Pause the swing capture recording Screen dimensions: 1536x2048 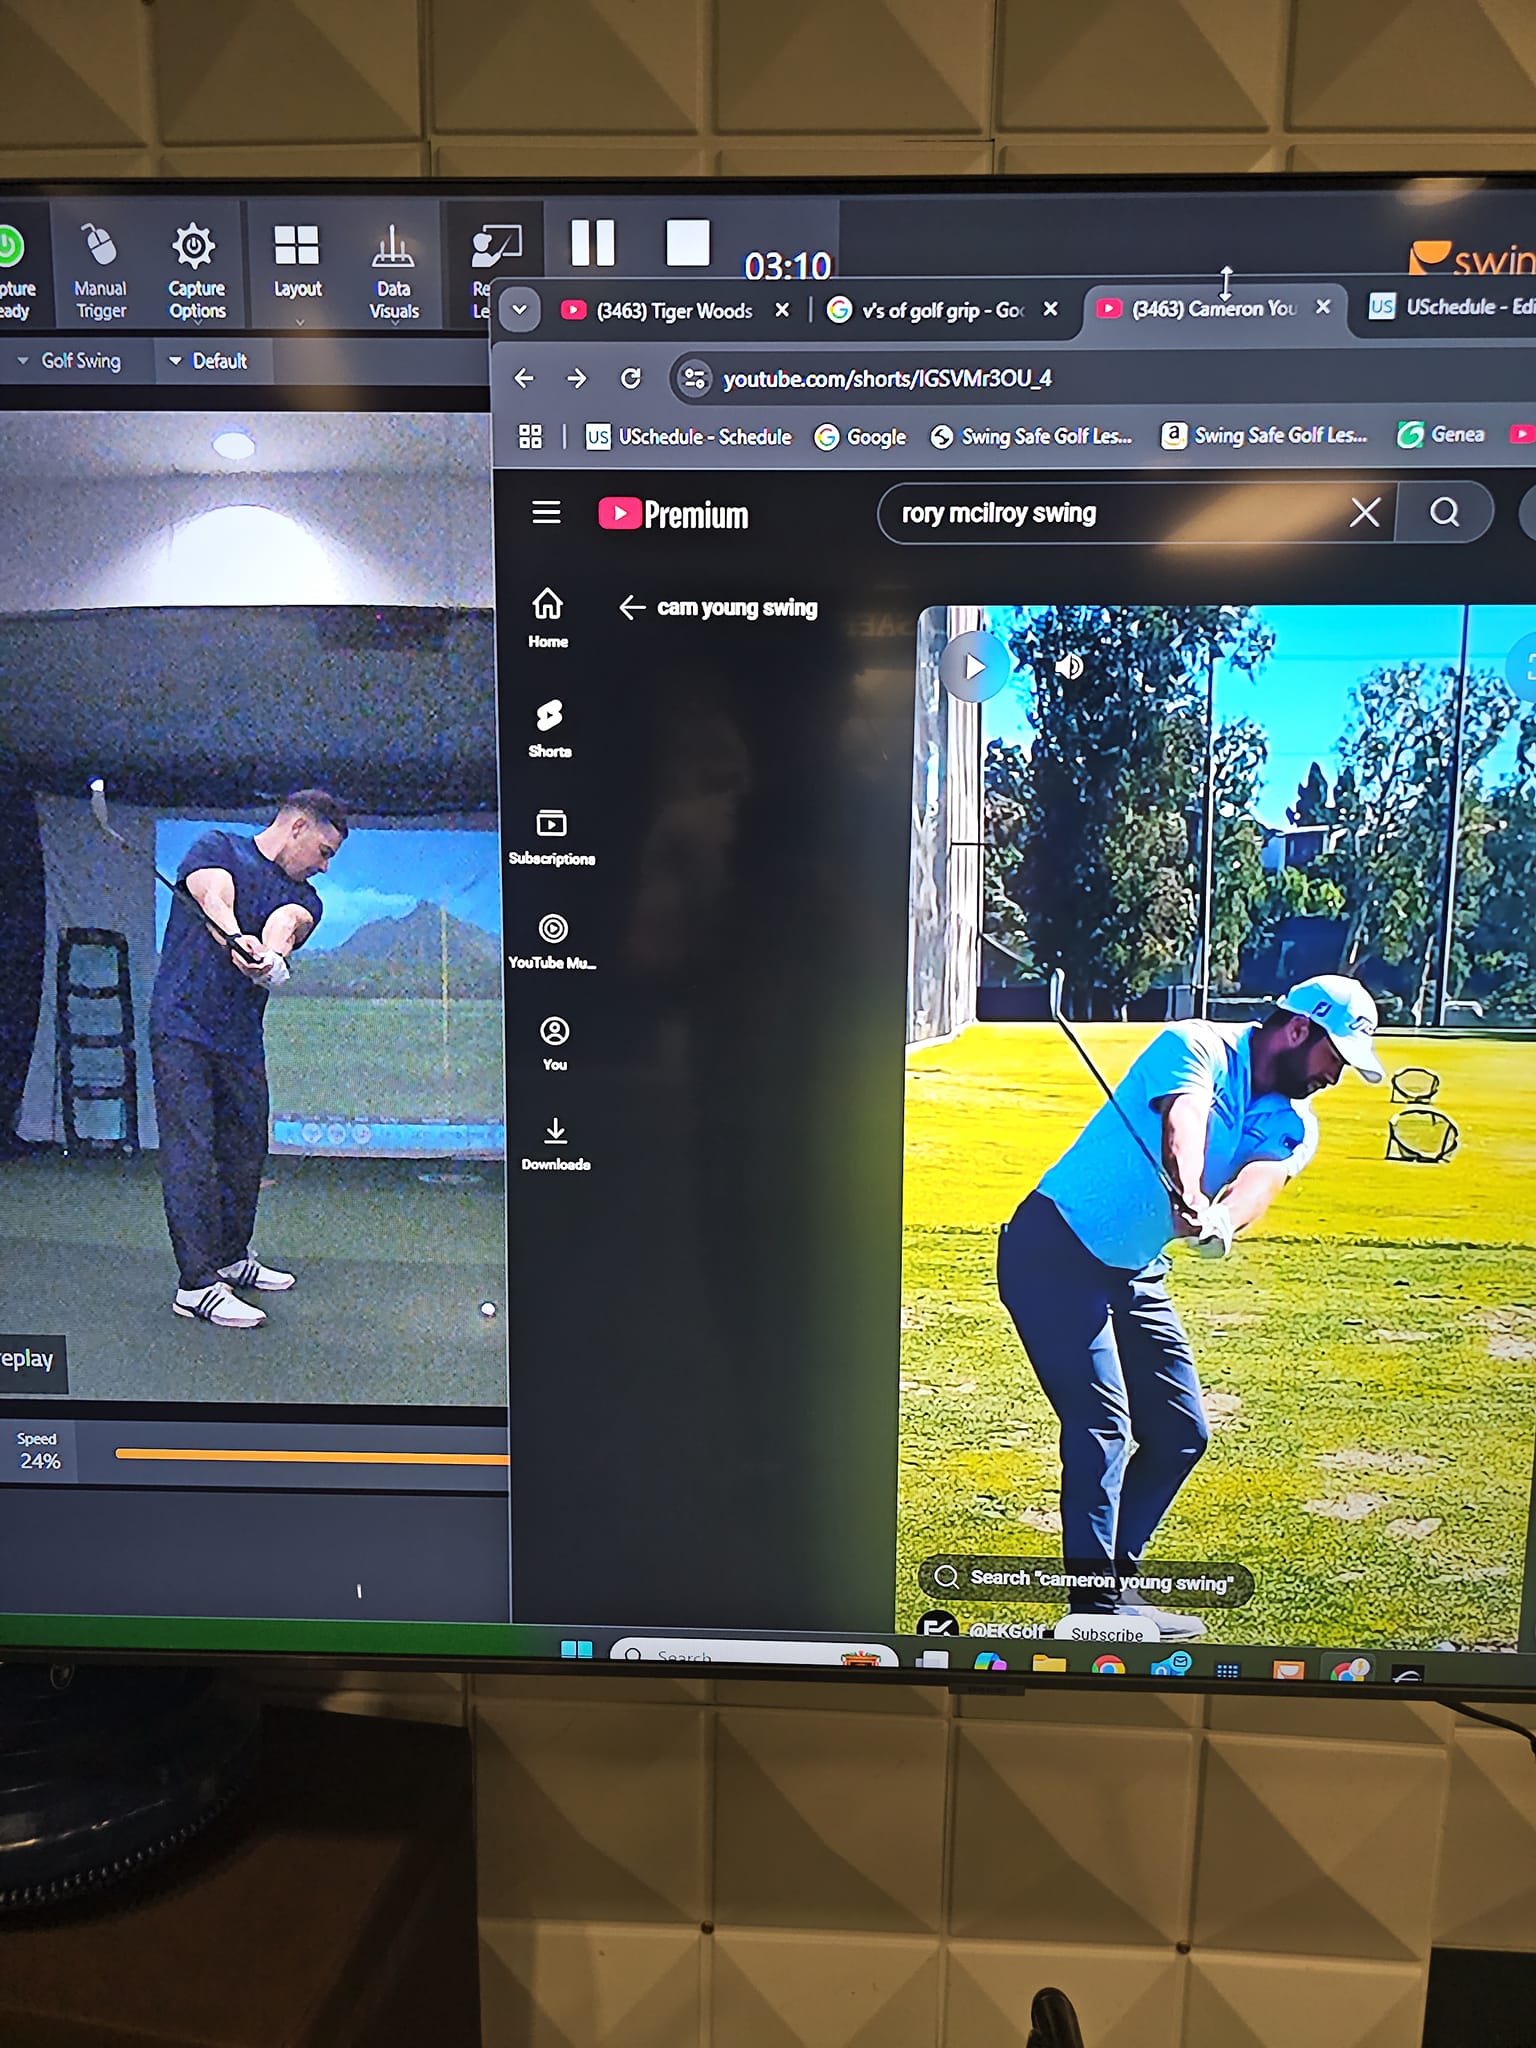(x=593, y=242)
